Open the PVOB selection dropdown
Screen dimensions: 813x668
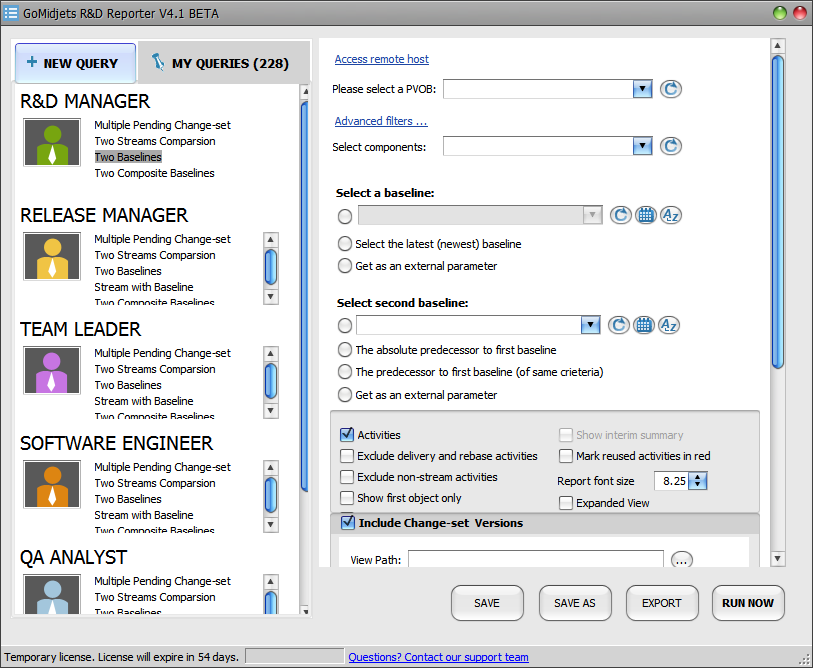[642, 89]
